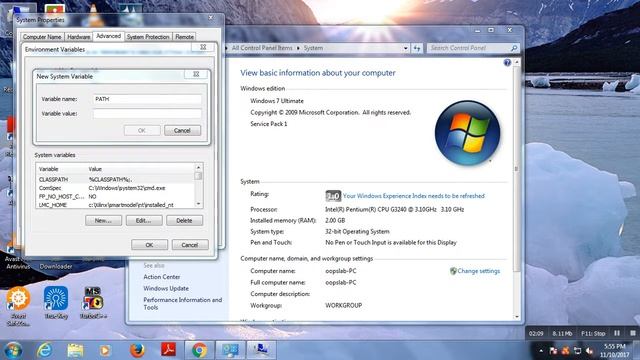Stop the screen recording with square button

(x=633, y=333)
